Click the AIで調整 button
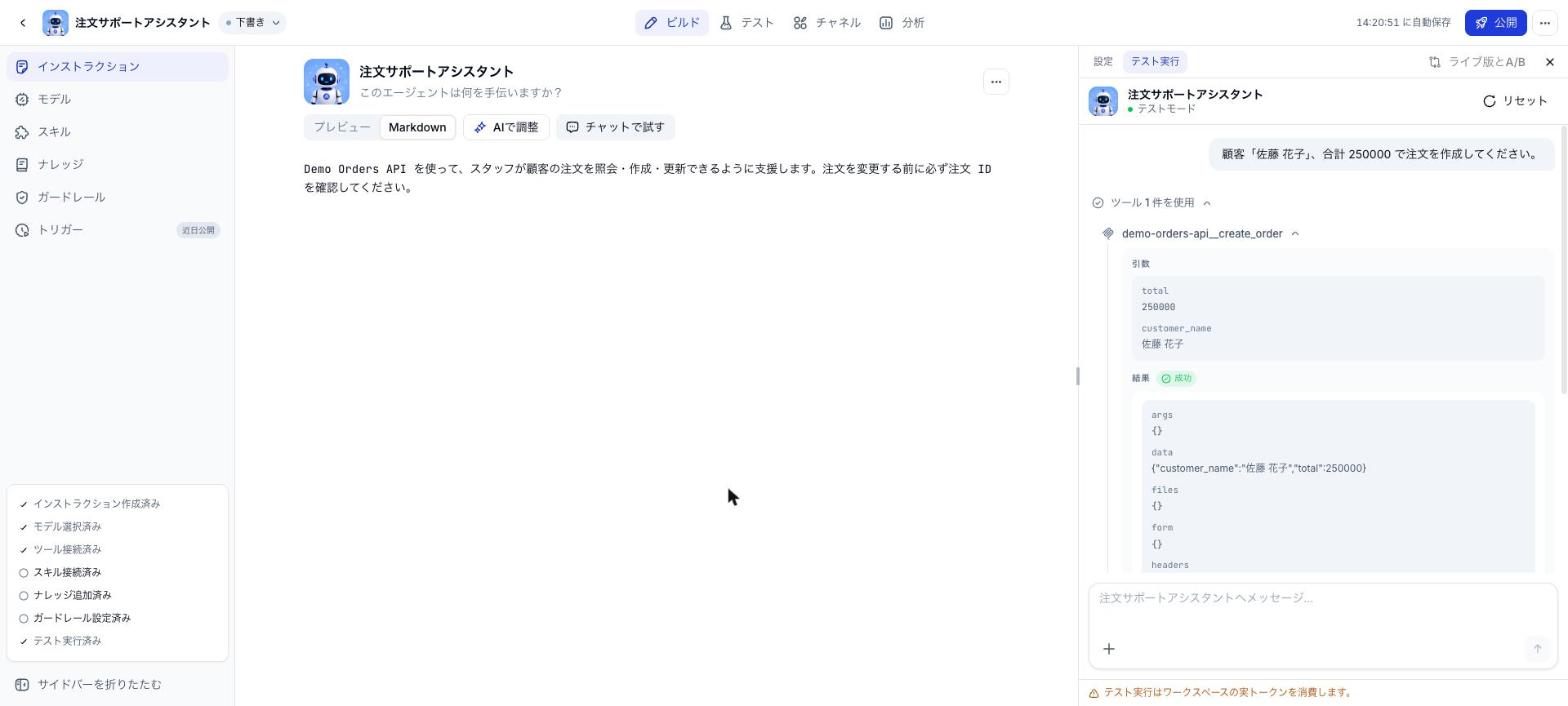The image size is (1568, 706). pyautogui.click(x=506, y=127)
